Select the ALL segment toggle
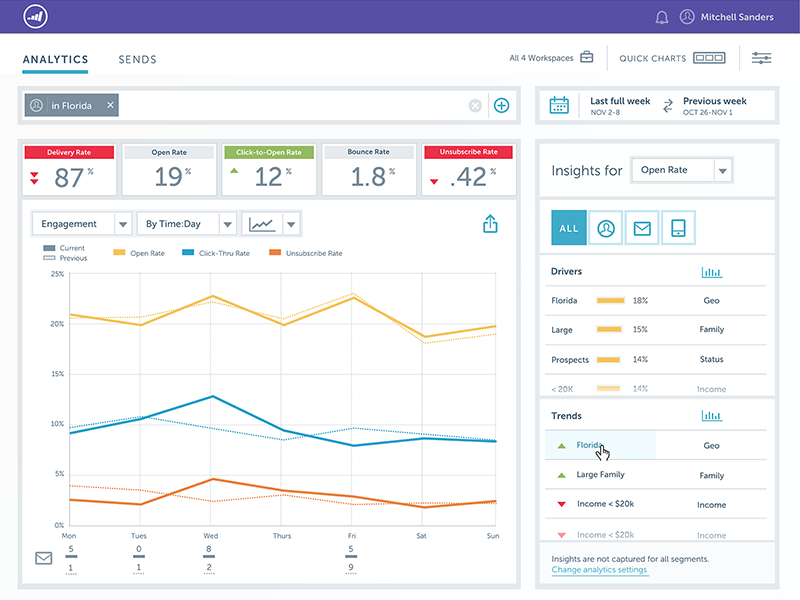Viewport: 800px width, 600px height. click(568, 227)
